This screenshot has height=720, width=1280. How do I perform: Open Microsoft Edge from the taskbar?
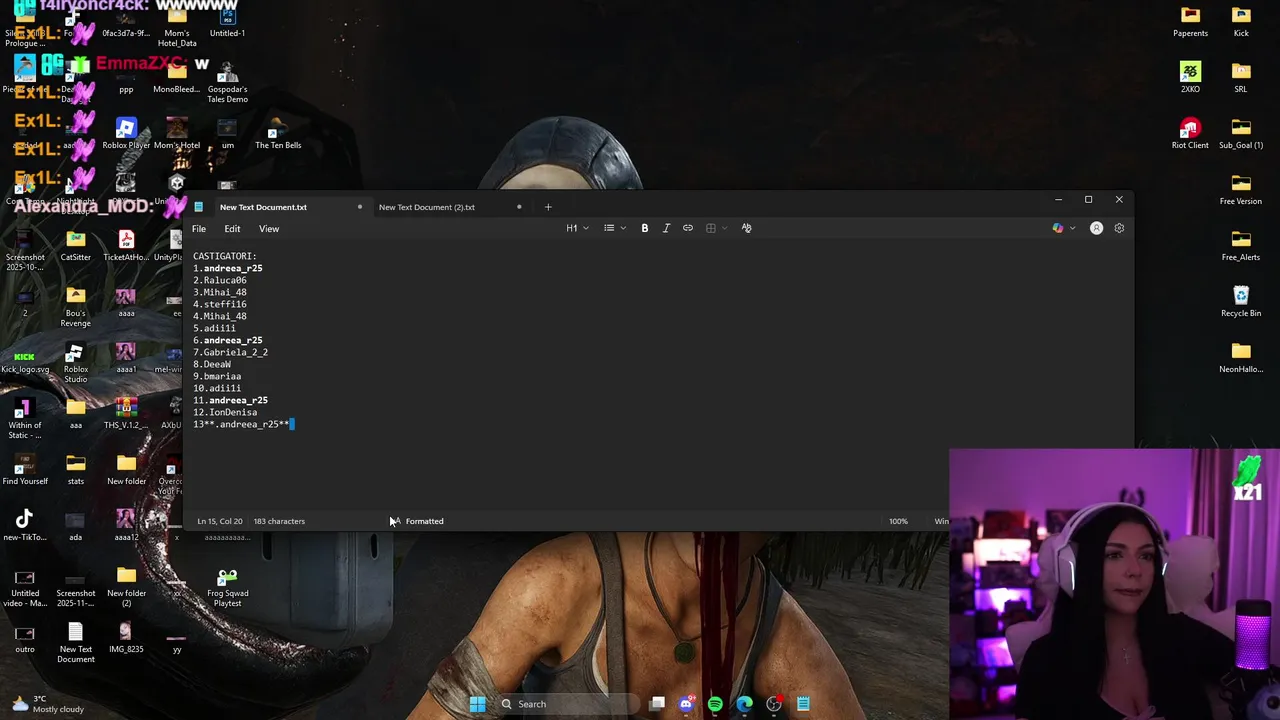744,704
